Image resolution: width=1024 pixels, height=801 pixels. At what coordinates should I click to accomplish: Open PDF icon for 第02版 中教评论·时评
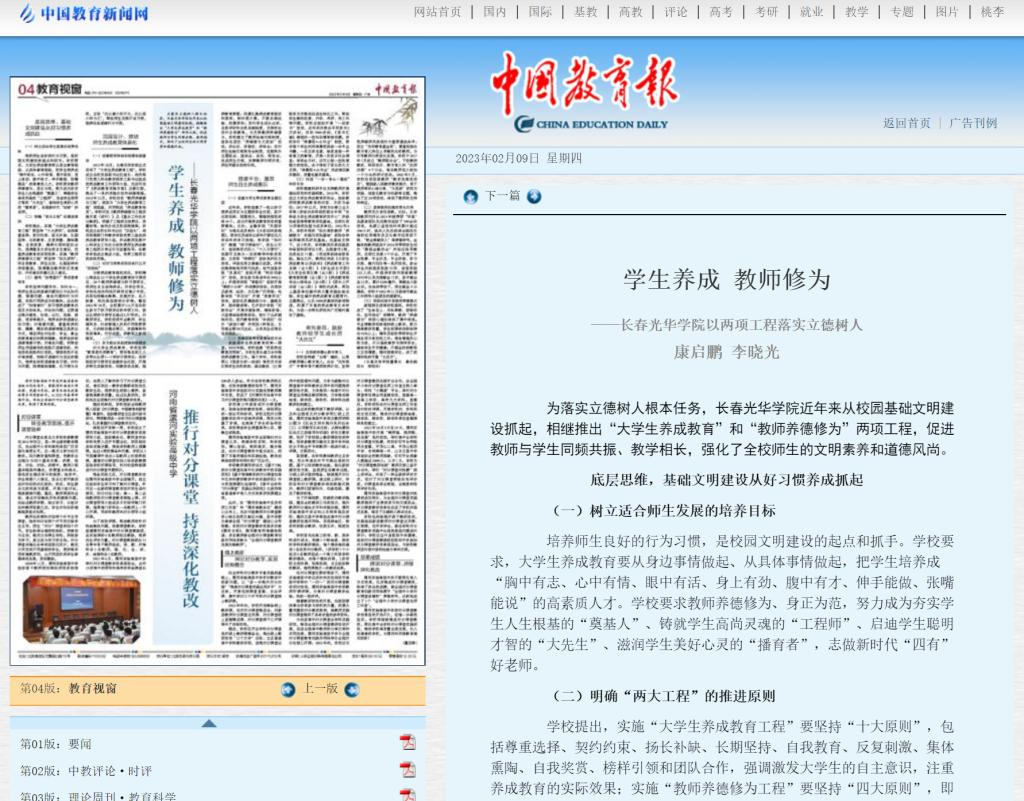tap(407, 770)
